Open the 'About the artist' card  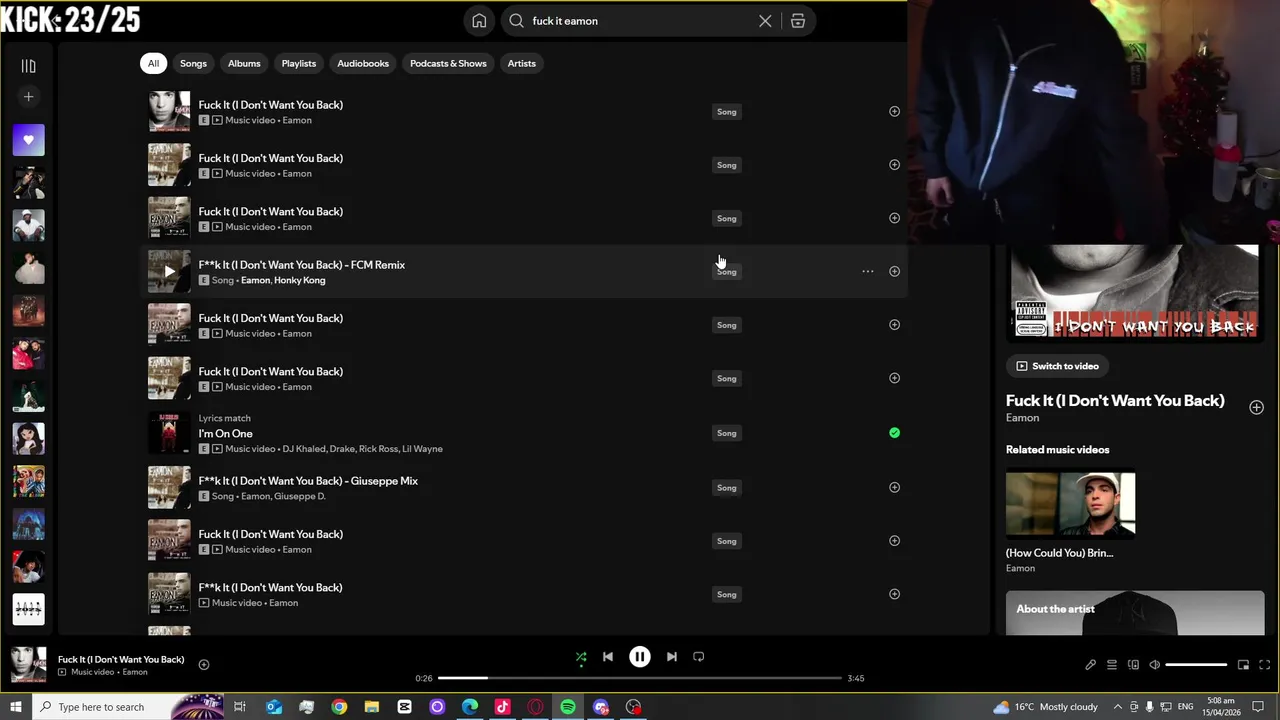coord(1135,612)
